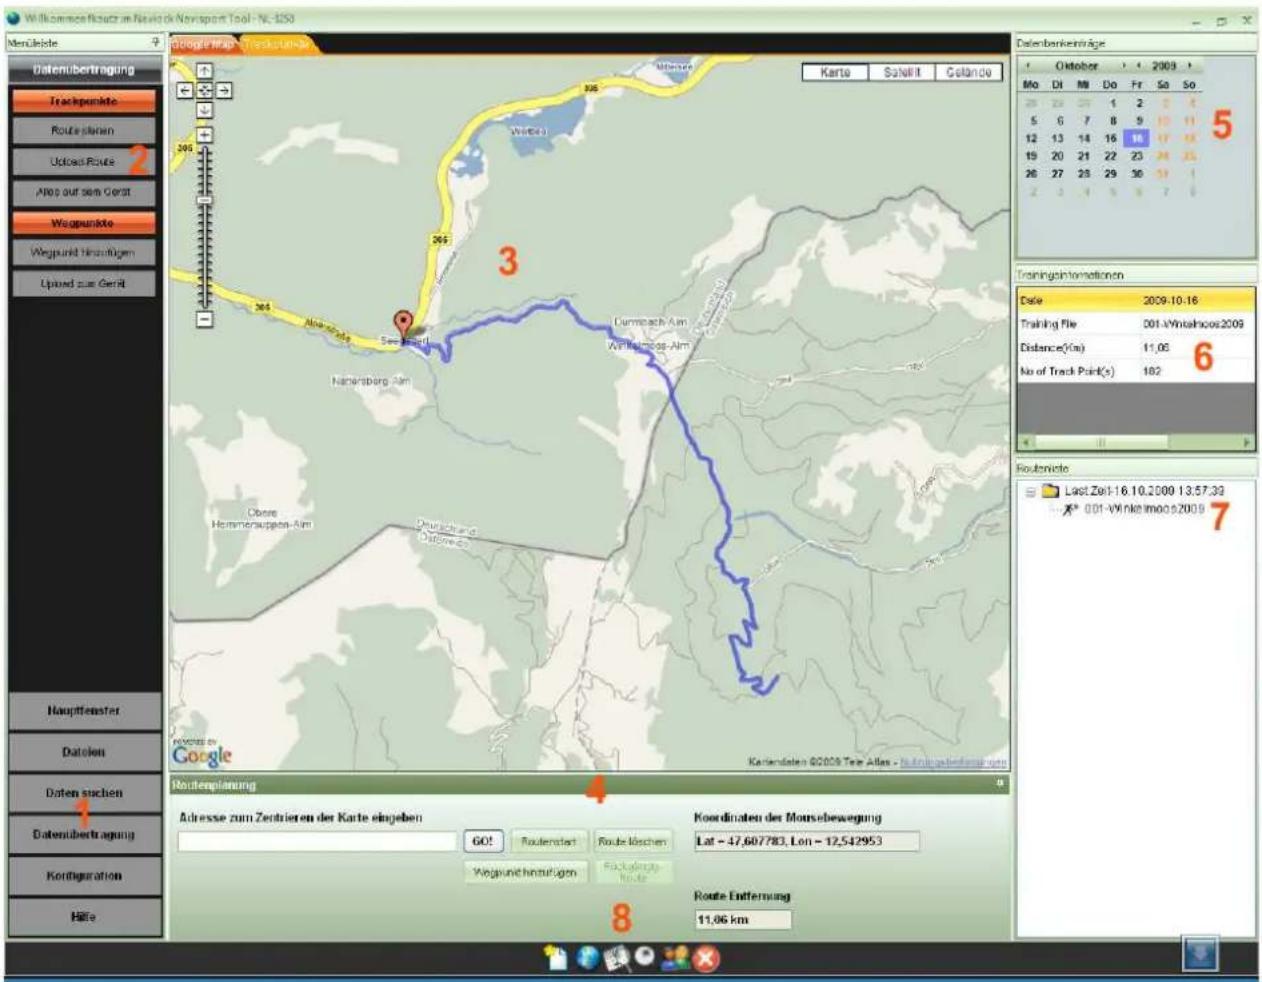Open the Nutzungsbedingungen link on the map
Viewport: 1262px width, 982px height.
[953, 762]
